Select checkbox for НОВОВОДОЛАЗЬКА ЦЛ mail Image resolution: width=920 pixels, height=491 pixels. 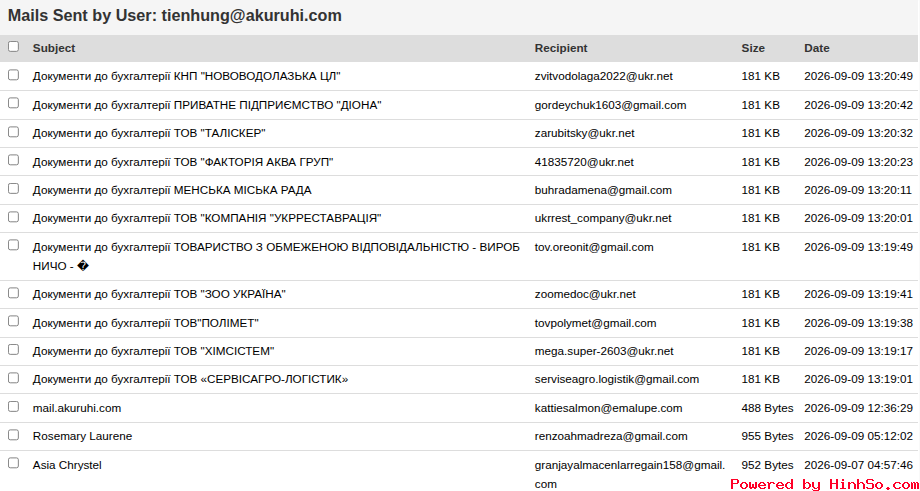(x=13, y=75)
